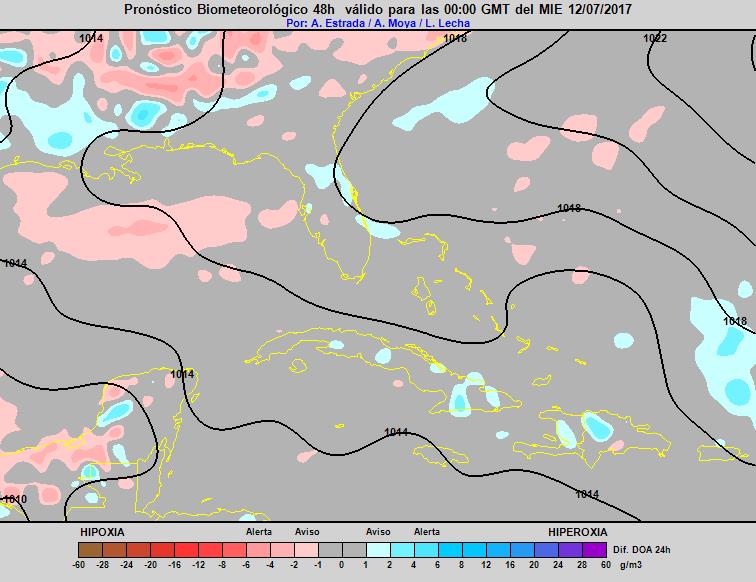
Task: Pick the pale cyan swatch between 1 and 2
Action: pyautogui.click(x=378, y=550)
